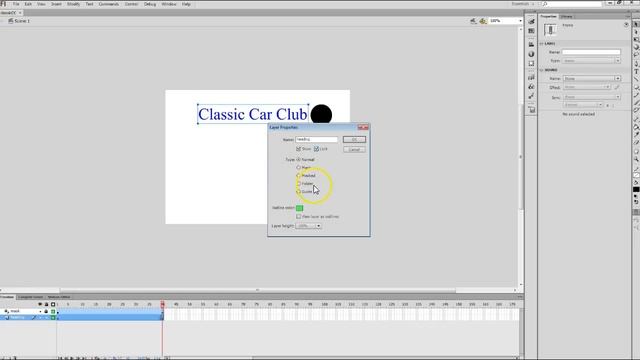Open the Sound Effect dropdown
This screenshot has height=360, width=640.
point(587,87)
